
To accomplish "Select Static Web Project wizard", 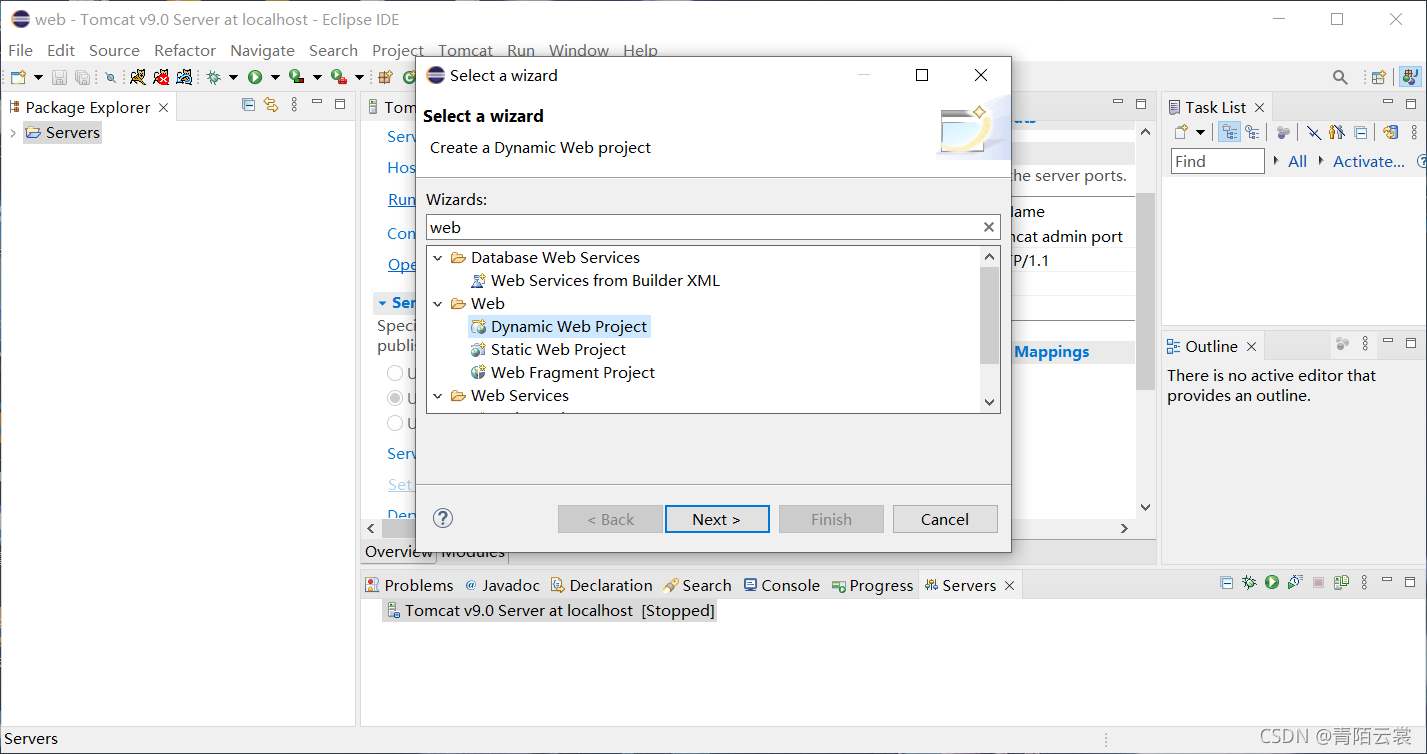I will pos(548,349).
